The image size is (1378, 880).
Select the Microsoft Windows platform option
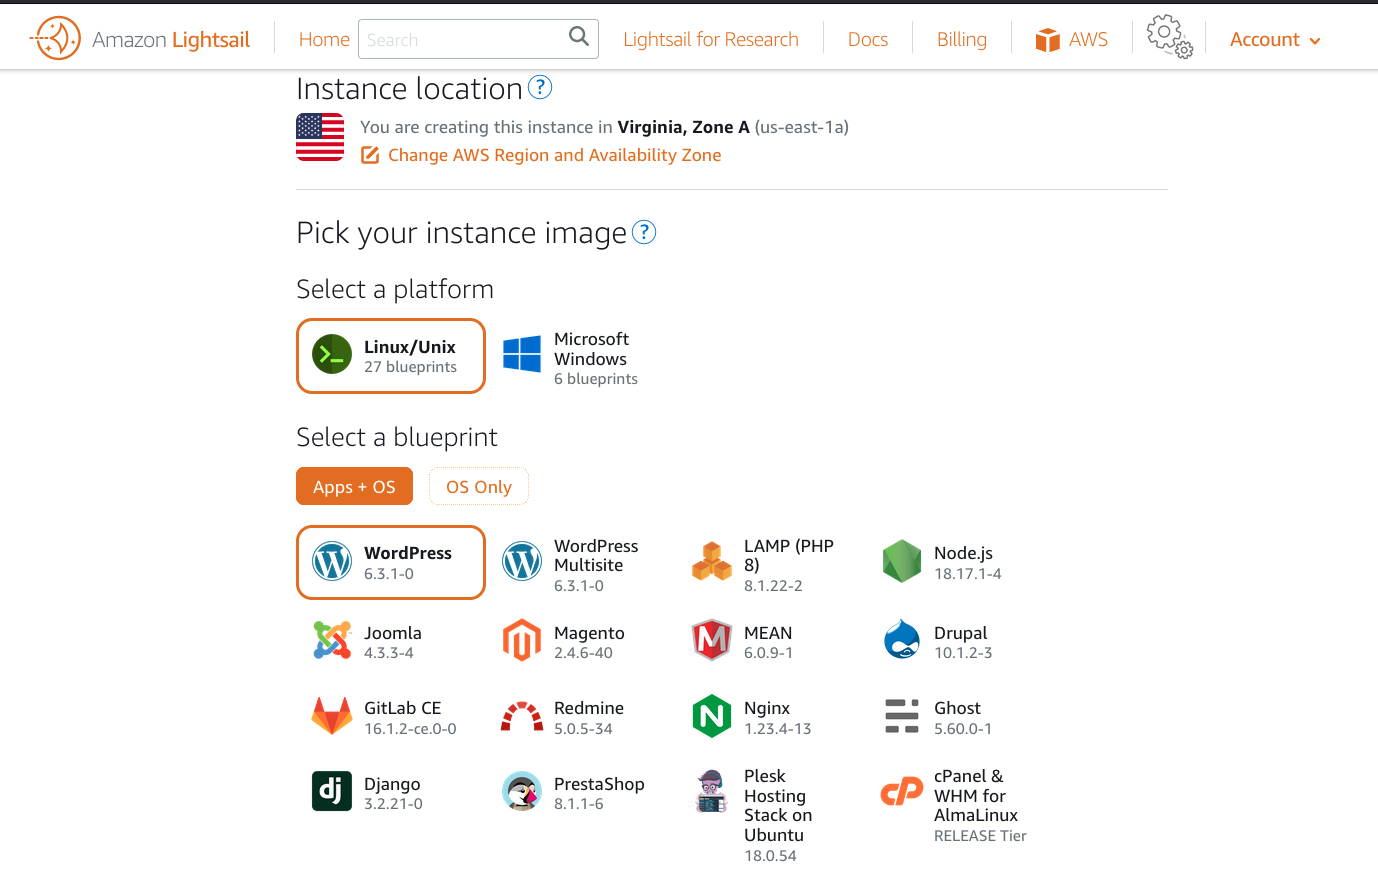[581, 356]
